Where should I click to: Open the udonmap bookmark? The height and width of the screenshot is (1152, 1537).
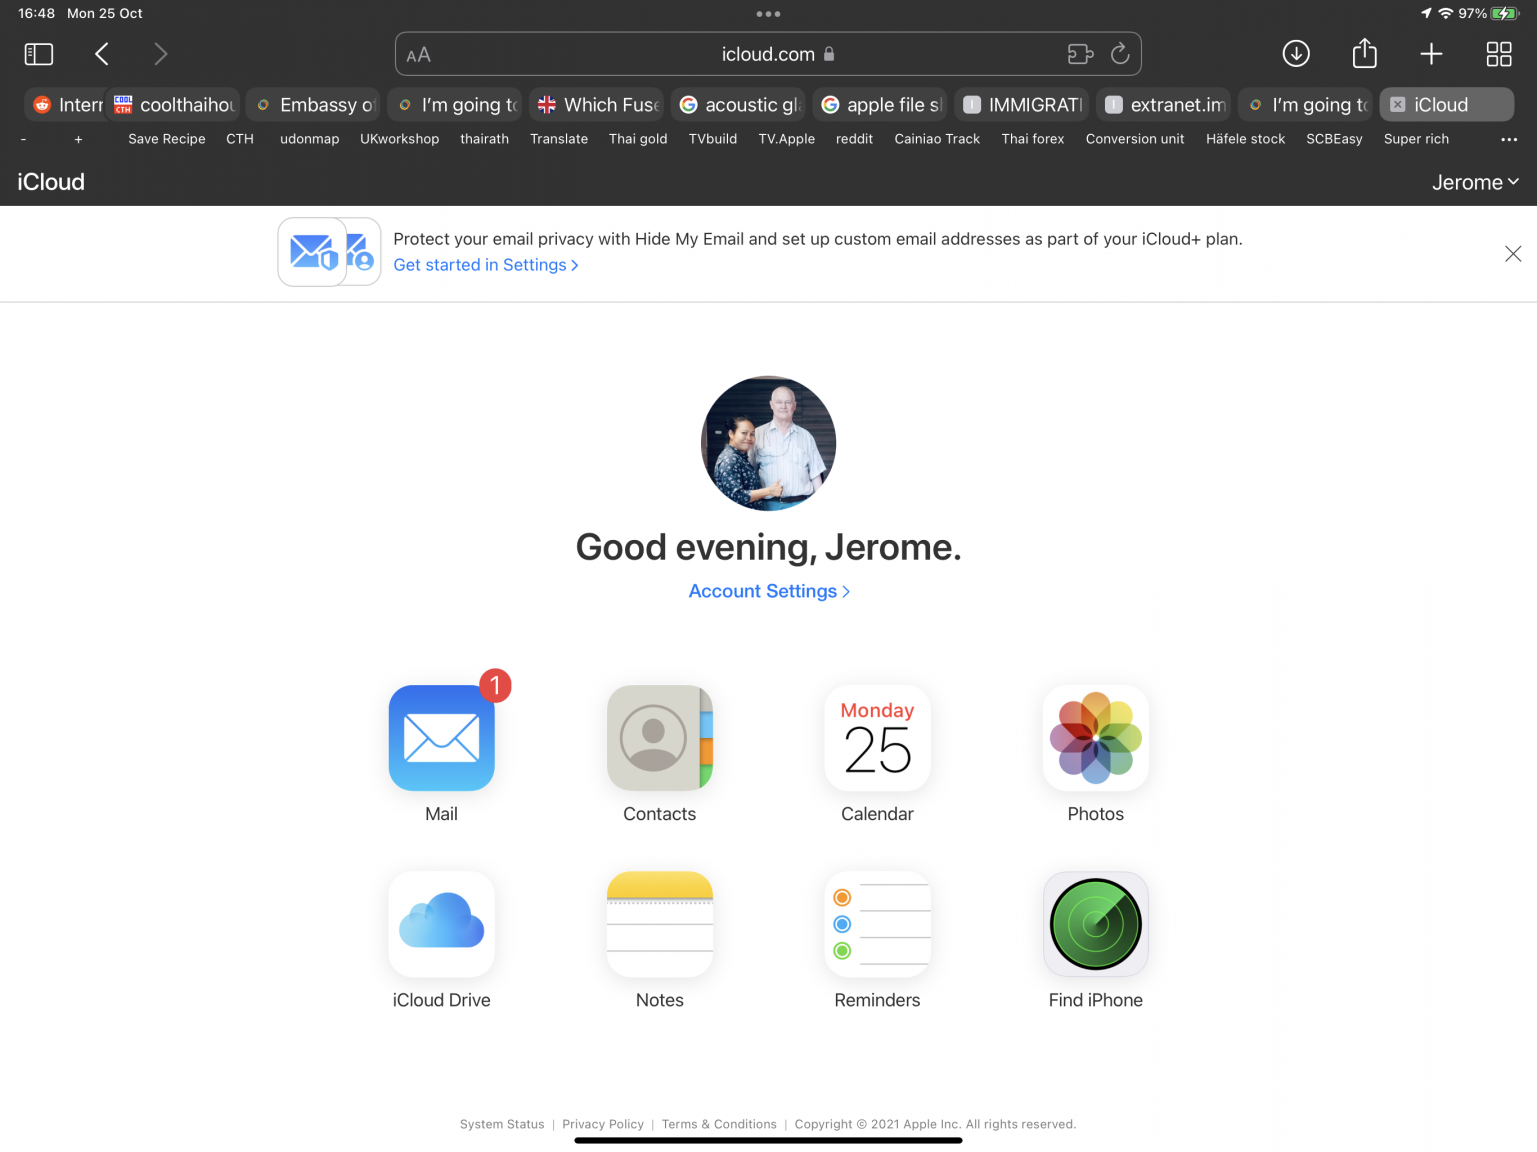pos(309,139)
